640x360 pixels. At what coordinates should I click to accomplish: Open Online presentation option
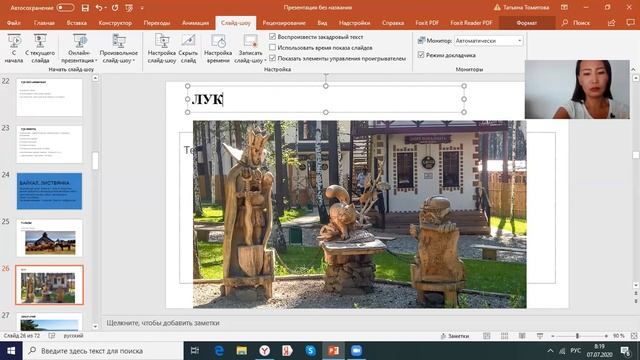click(79, 48)
